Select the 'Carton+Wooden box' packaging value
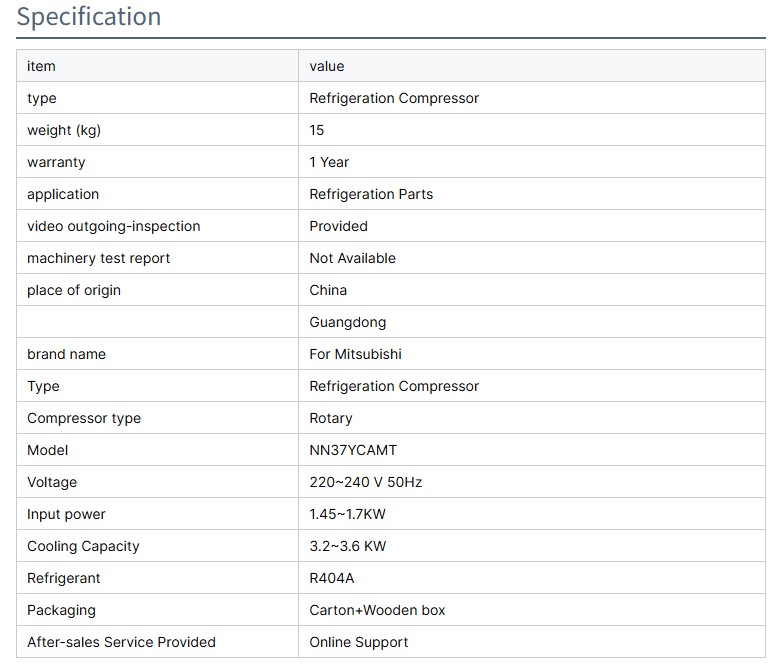This screenshot has width=777, height=667. [x=377, y=610]
